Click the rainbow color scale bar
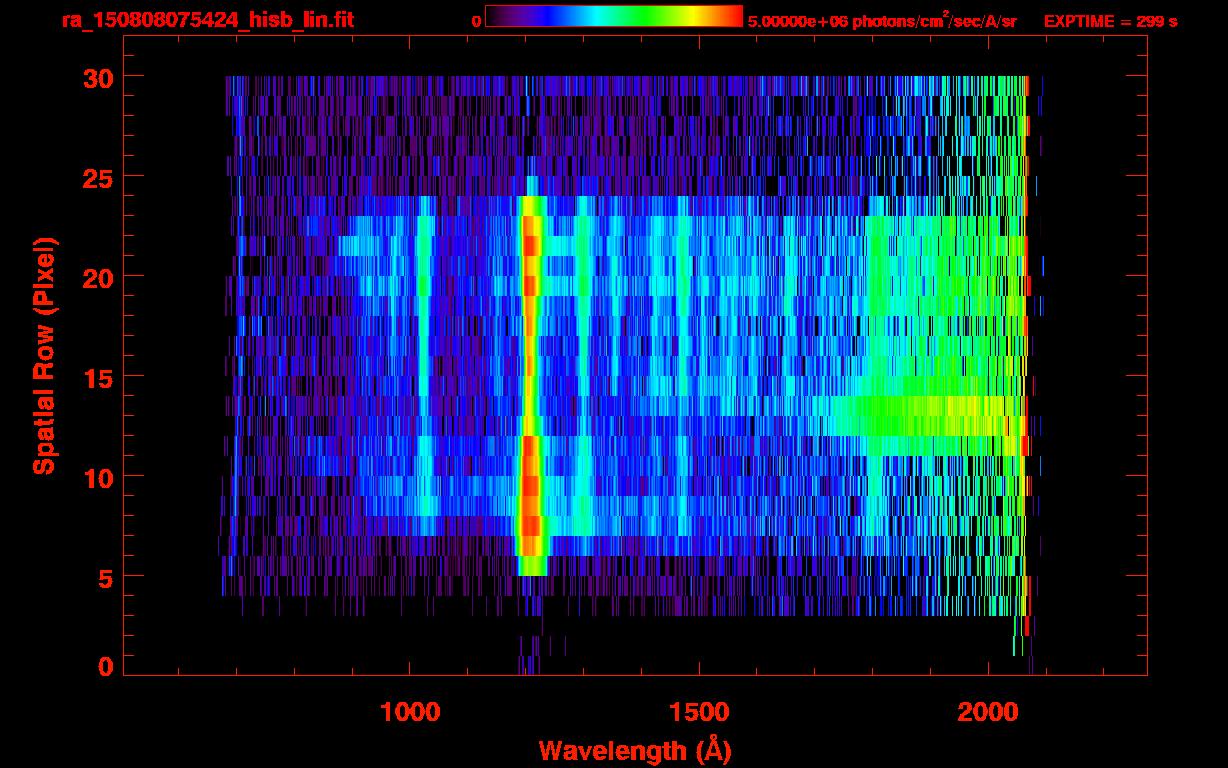 pos(613,16)
